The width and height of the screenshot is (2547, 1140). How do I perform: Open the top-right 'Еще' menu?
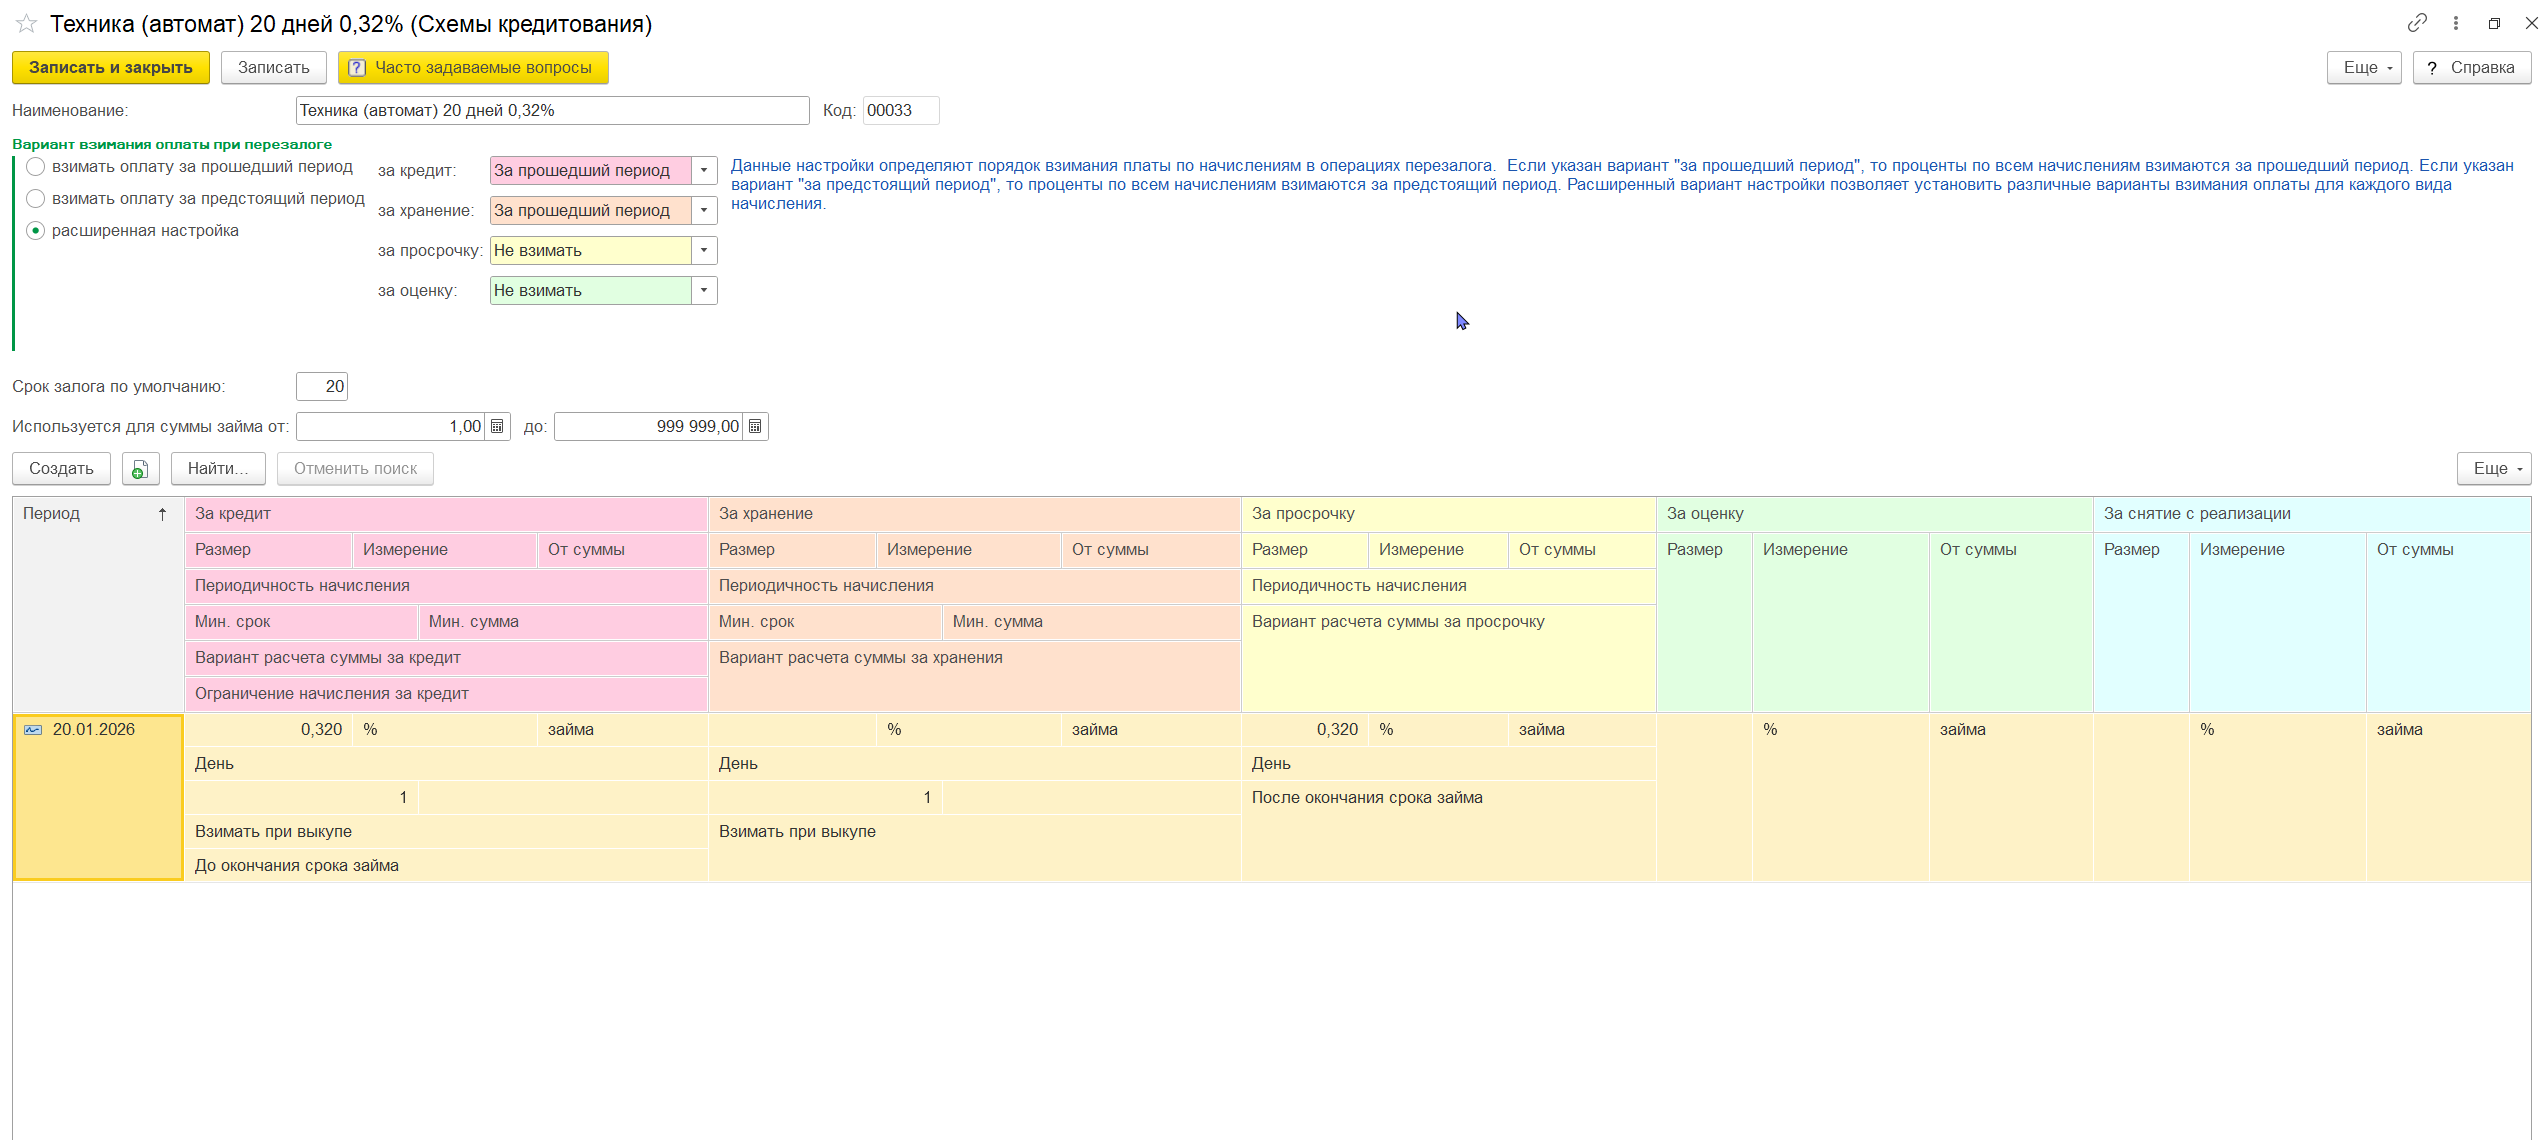[2363, 68]
